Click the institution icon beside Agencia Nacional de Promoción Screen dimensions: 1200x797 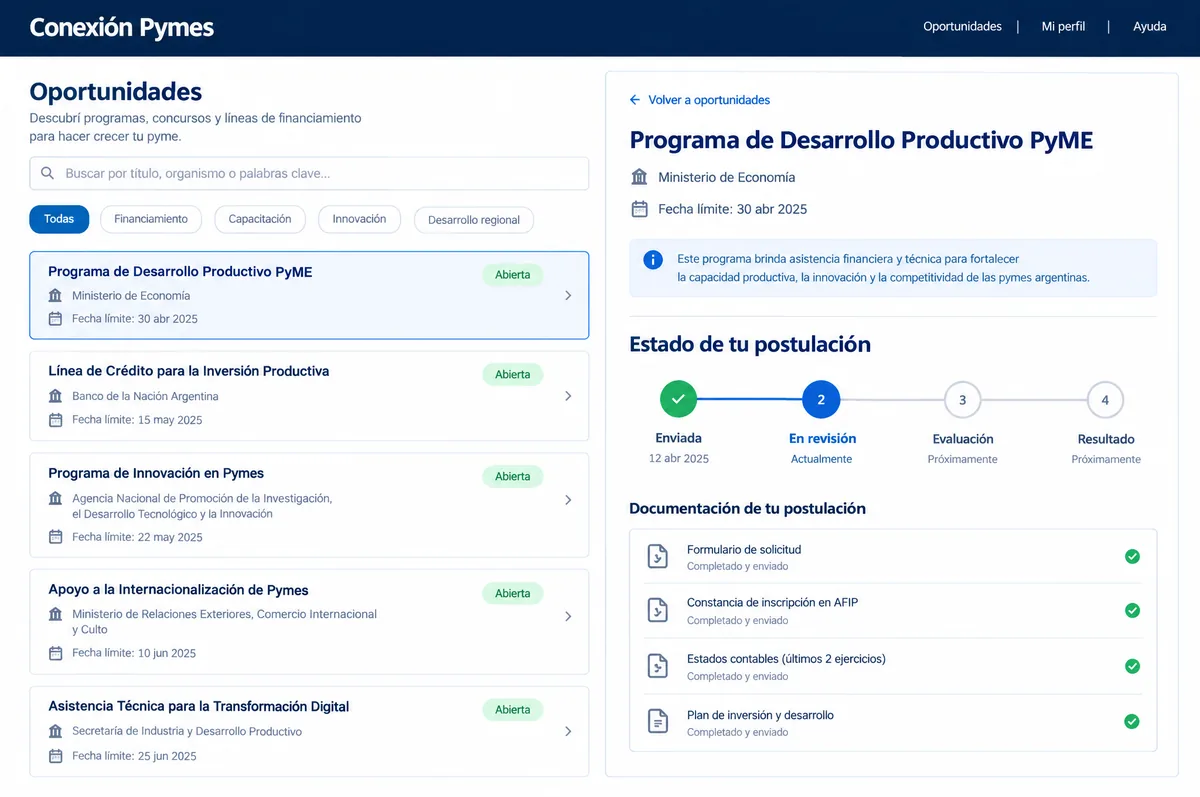tap(55, 498)
